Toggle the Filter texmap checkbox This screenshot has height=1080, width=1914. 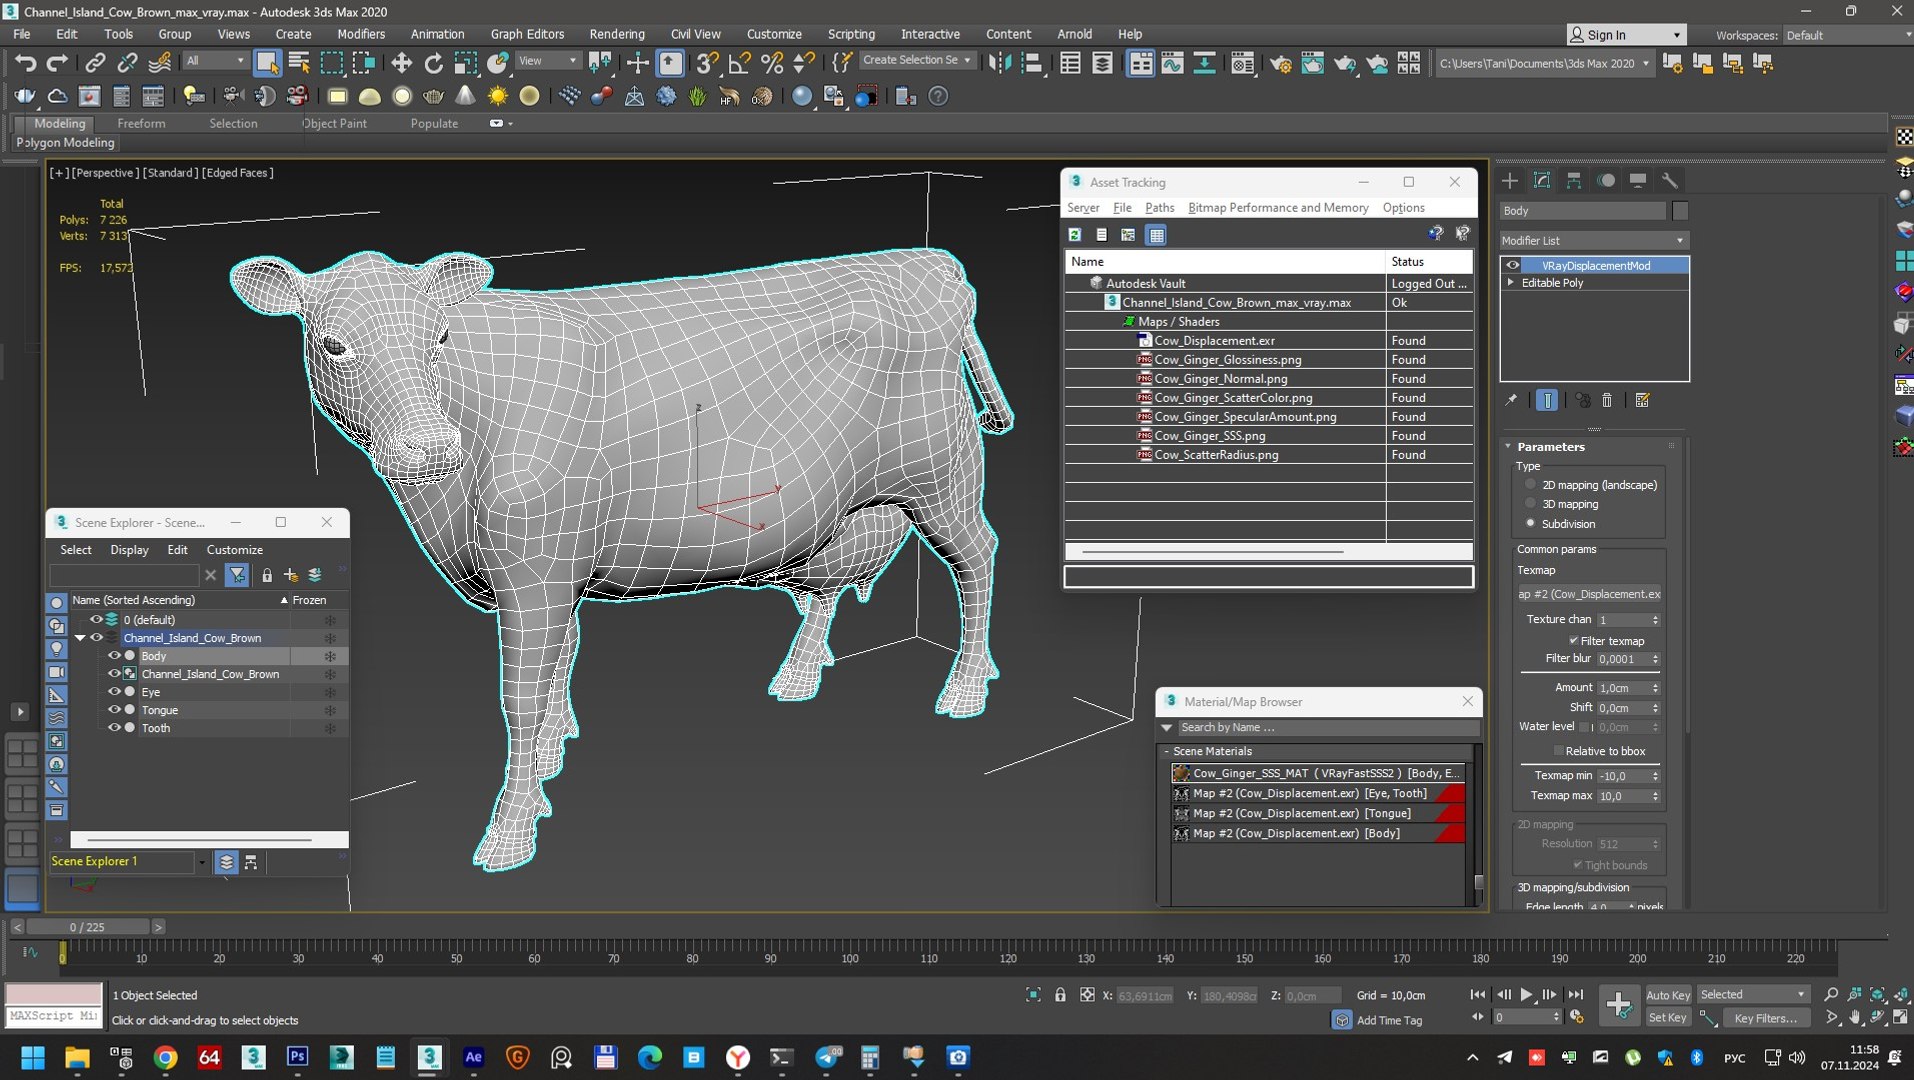1573,641
